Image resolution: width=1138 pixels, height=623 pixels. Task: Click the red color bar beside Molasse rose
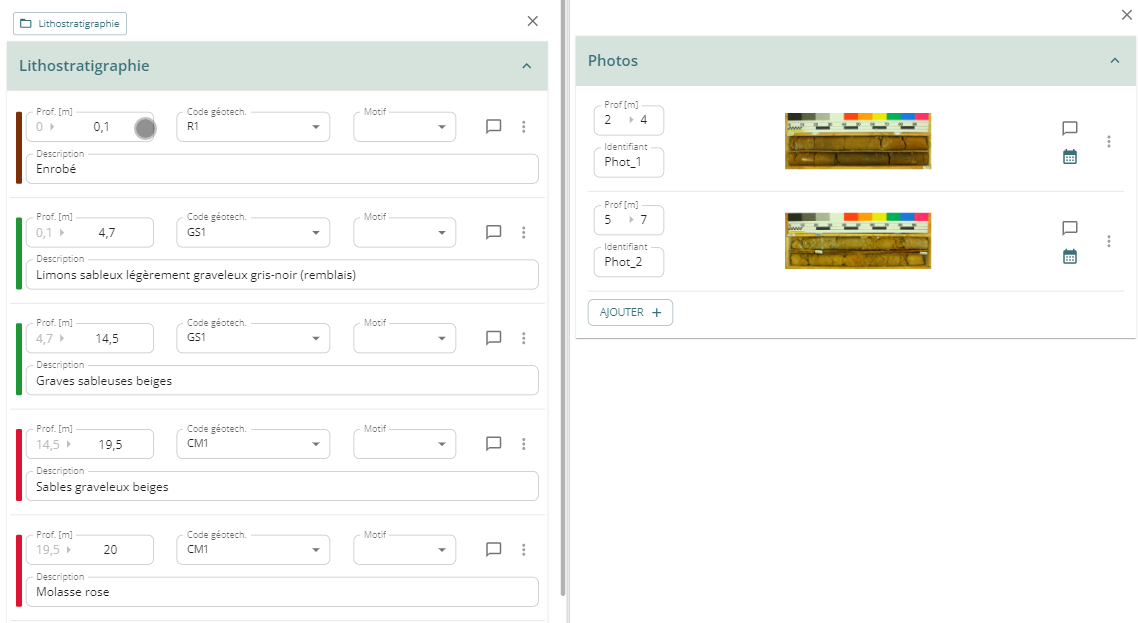pos(18,570)
